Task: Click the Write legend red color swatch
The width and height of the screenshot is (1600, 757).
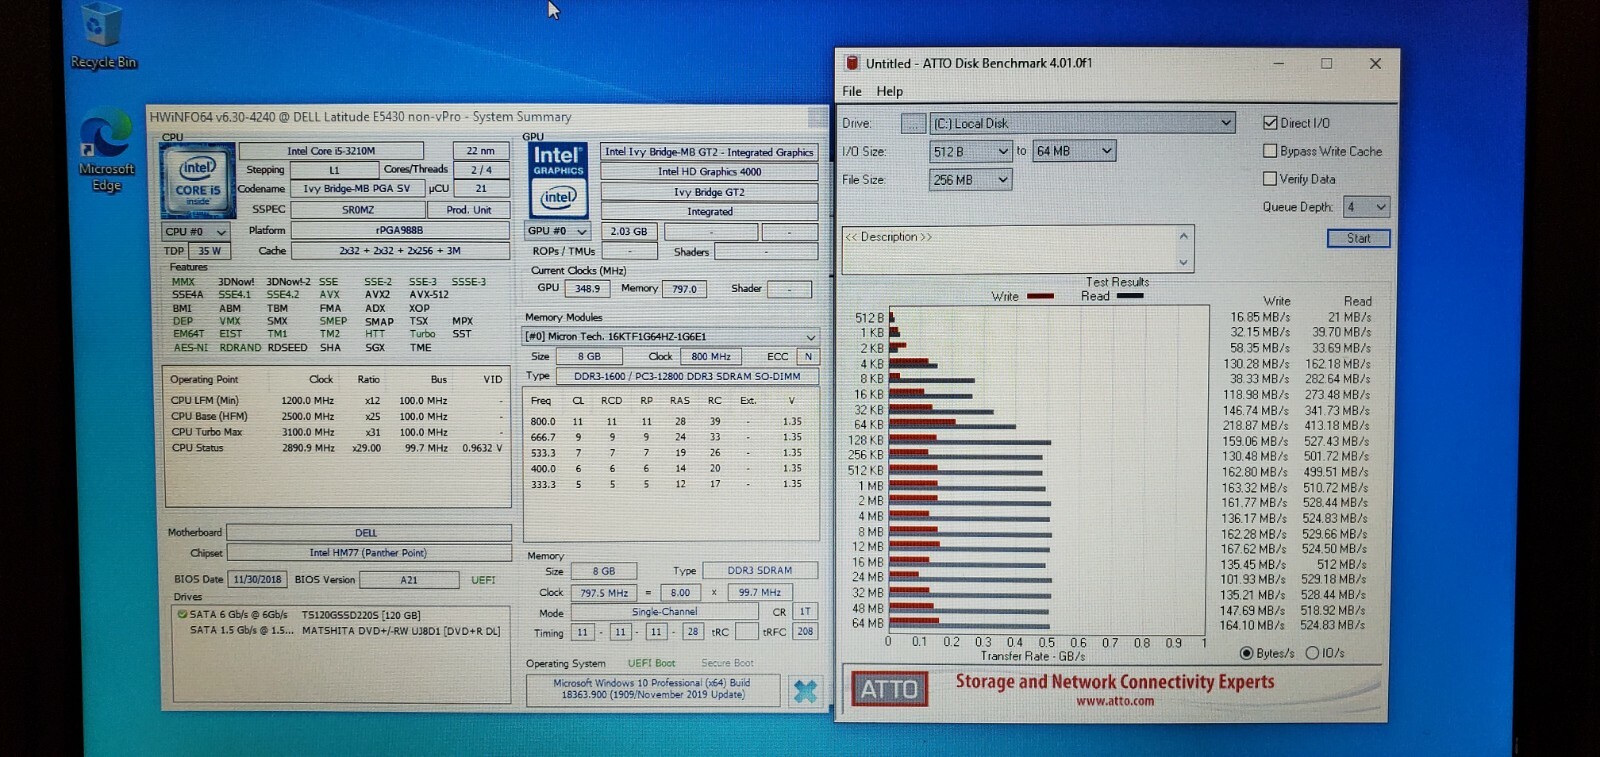Action: coord(1040,296)
